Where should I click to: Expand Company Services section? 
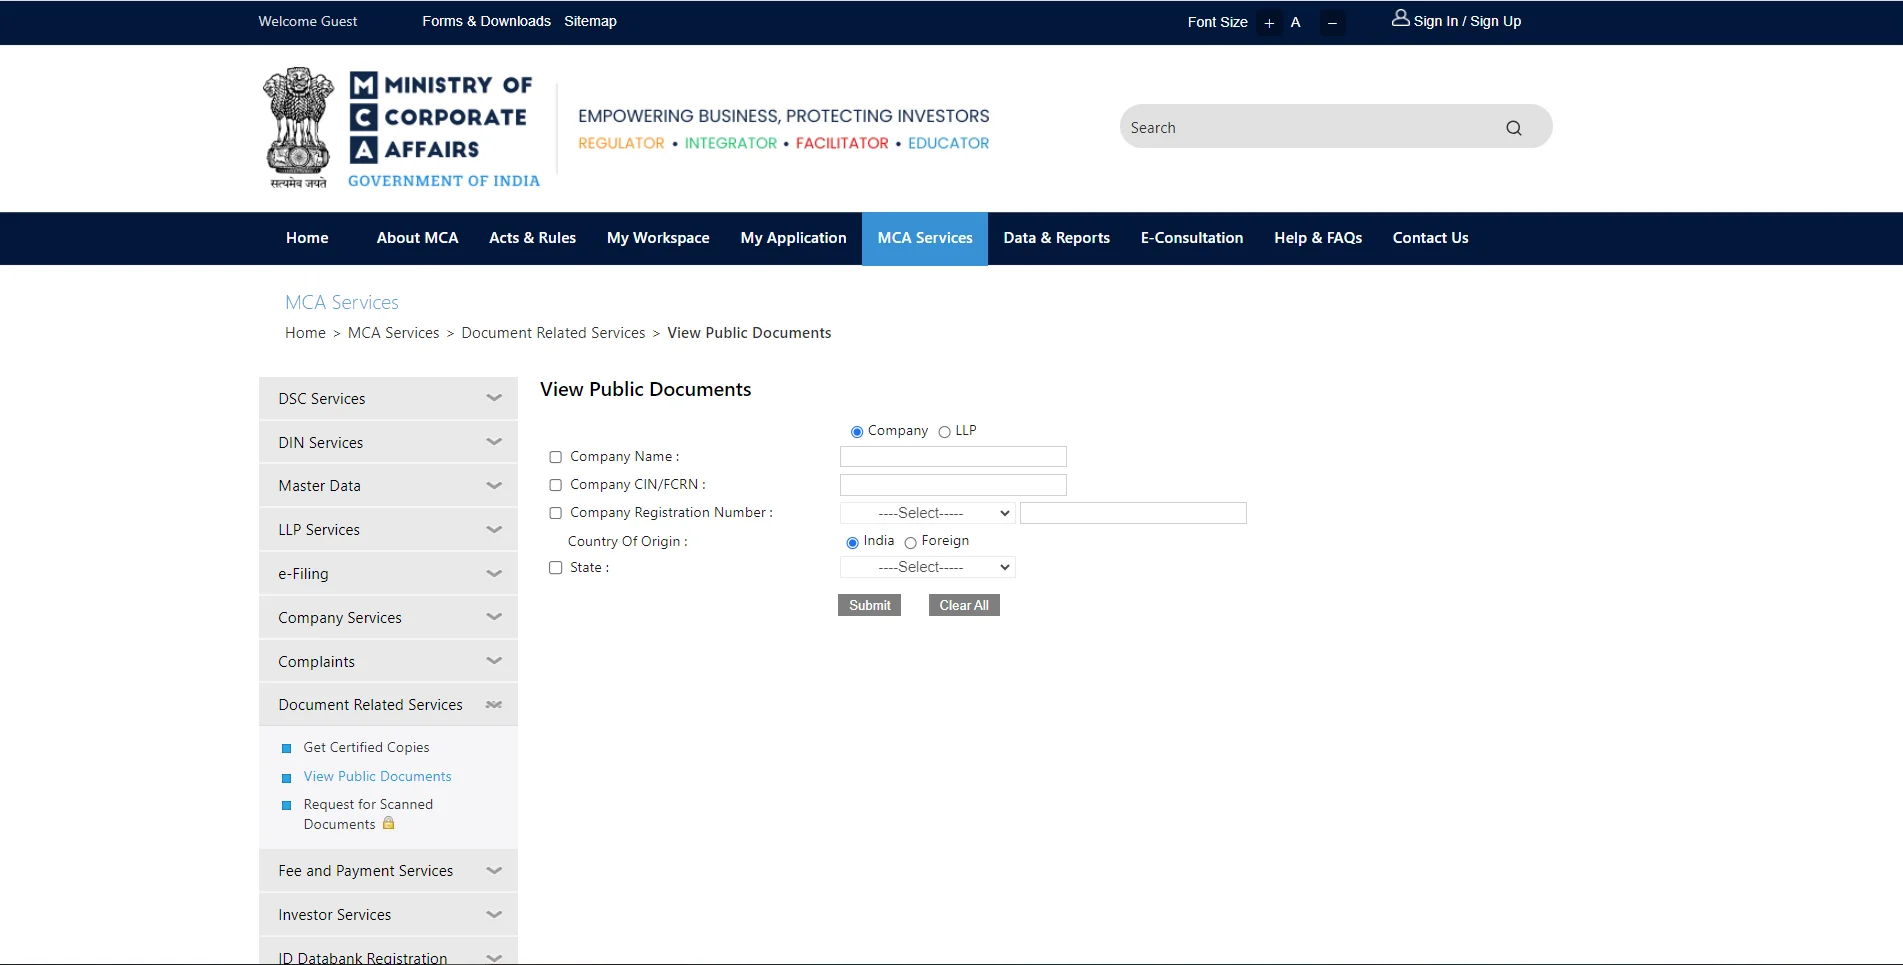pyautogui.click(x=388, y=618)
